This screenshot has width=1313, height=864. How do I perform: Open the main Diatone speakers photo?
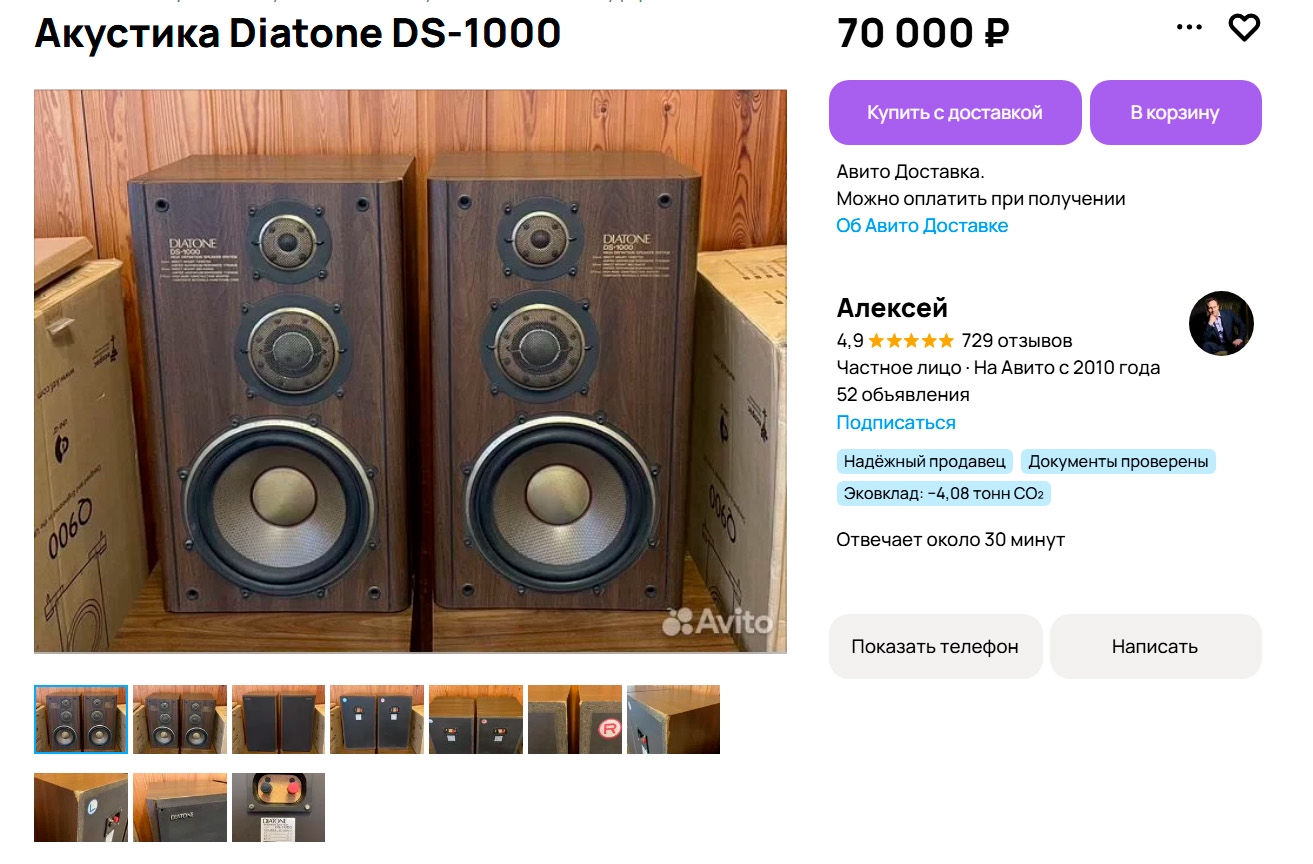click(x=410, y=371)
